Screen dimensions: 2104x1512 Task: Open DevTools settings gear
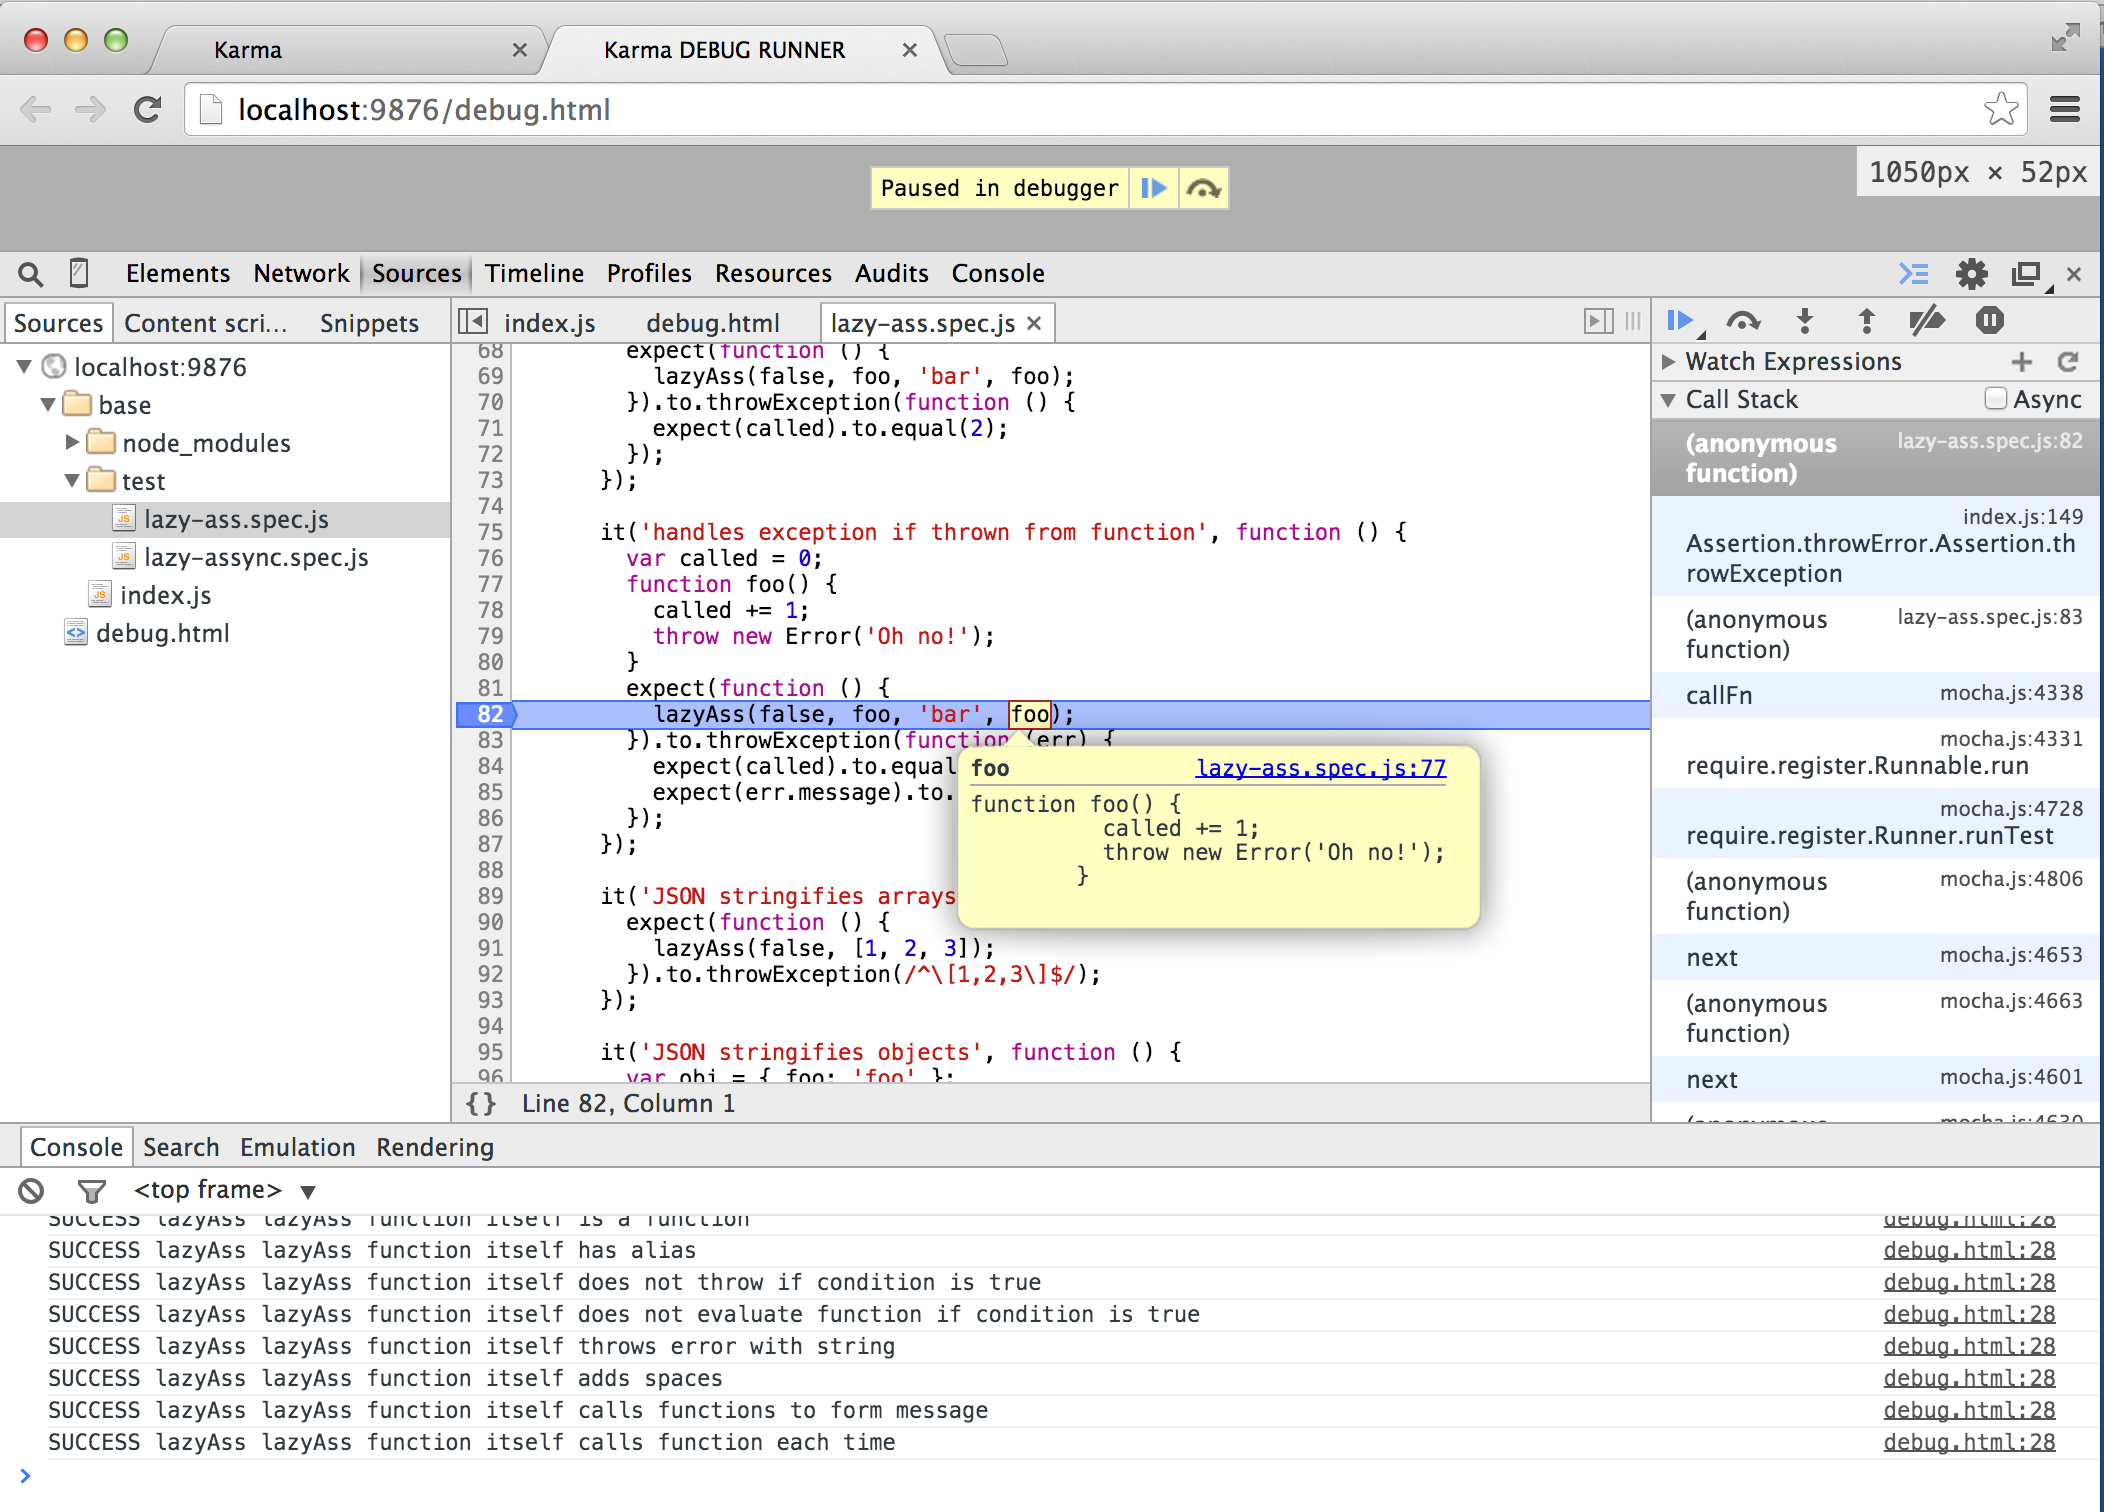point(1971,274)
